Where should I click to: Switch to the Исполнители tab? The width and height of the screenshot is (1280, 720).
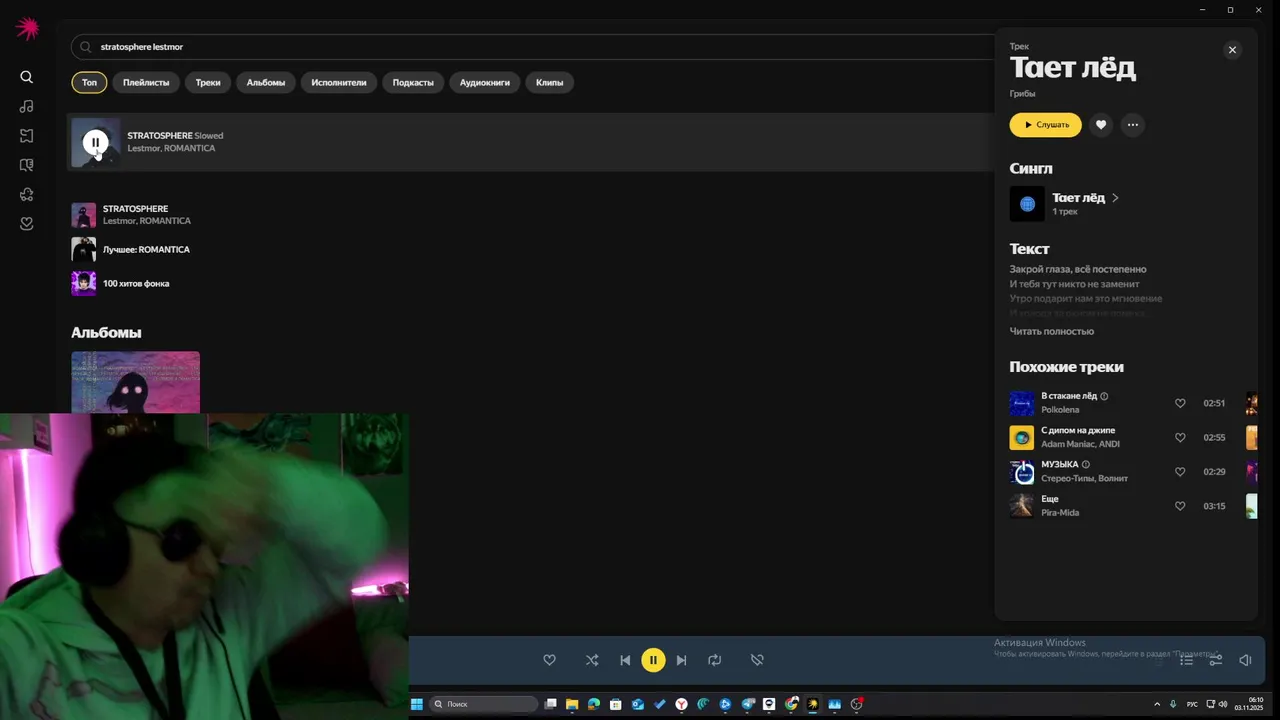click(x=339, y=82)
